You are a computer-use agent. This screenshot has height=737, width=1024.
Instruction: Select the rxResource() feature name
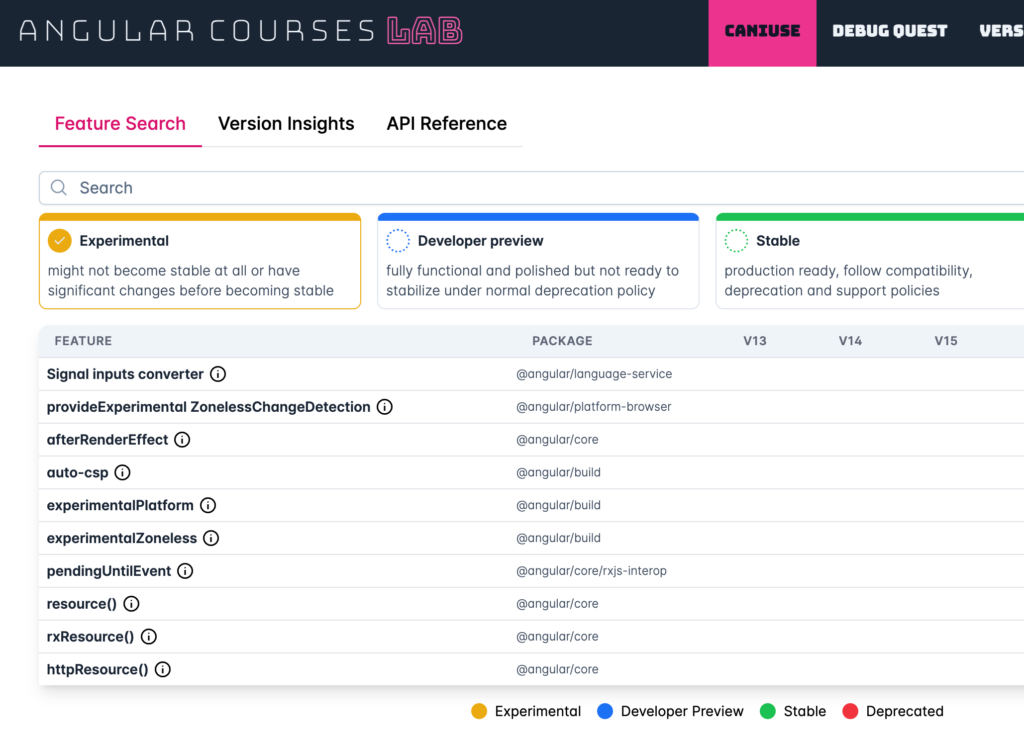(x=90, y=636)
